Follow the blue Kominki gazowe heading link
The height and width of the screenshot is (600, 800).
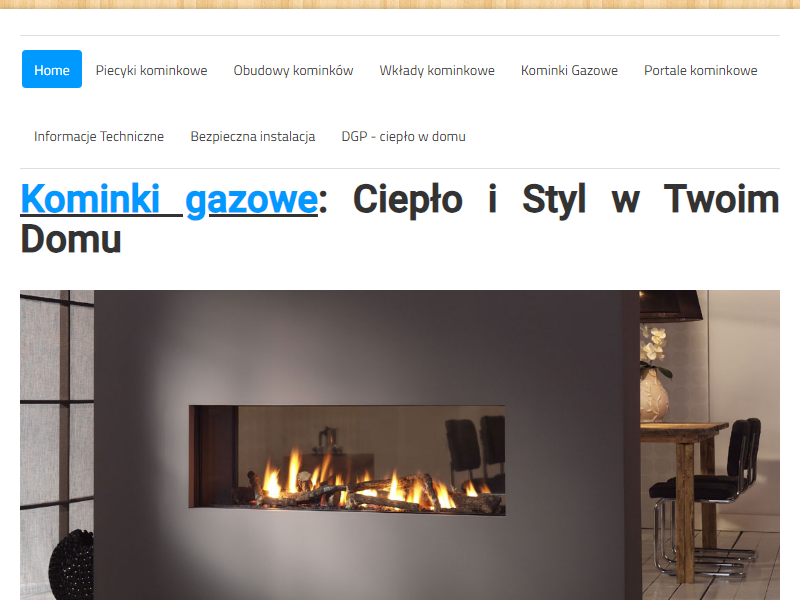[x=169, y=199]
